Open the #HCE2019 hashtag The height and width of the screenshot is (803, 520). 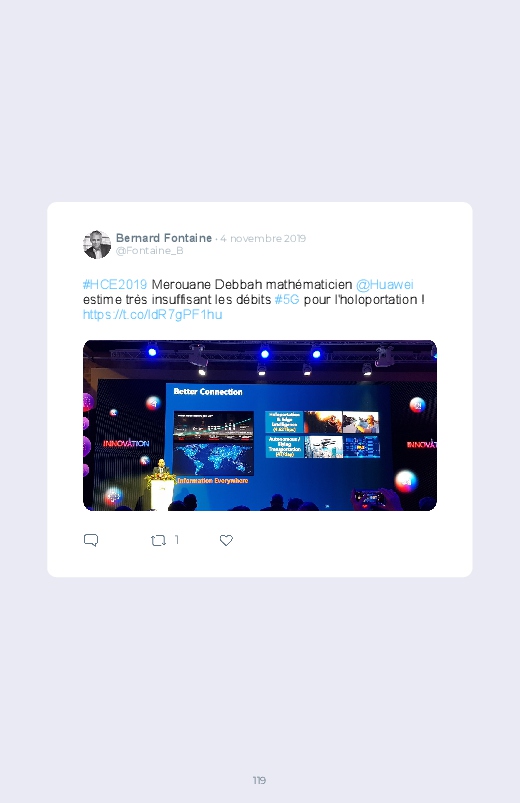pos(115,284)
